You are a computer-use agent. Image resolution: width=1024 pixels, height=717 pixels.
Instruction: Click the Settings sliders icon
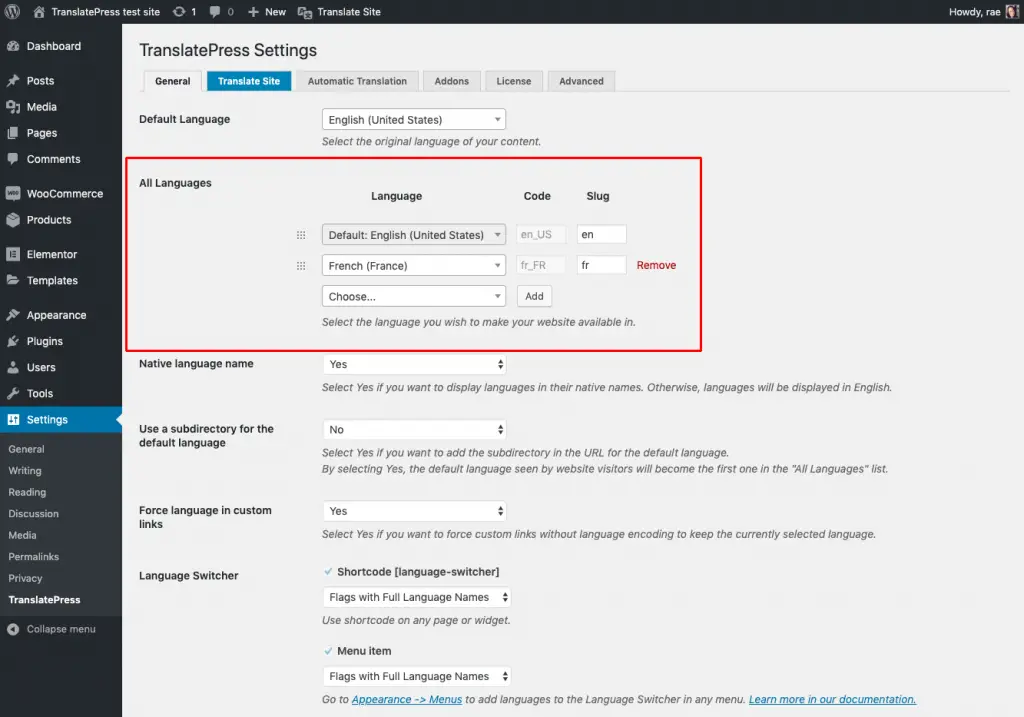[13, 420]
